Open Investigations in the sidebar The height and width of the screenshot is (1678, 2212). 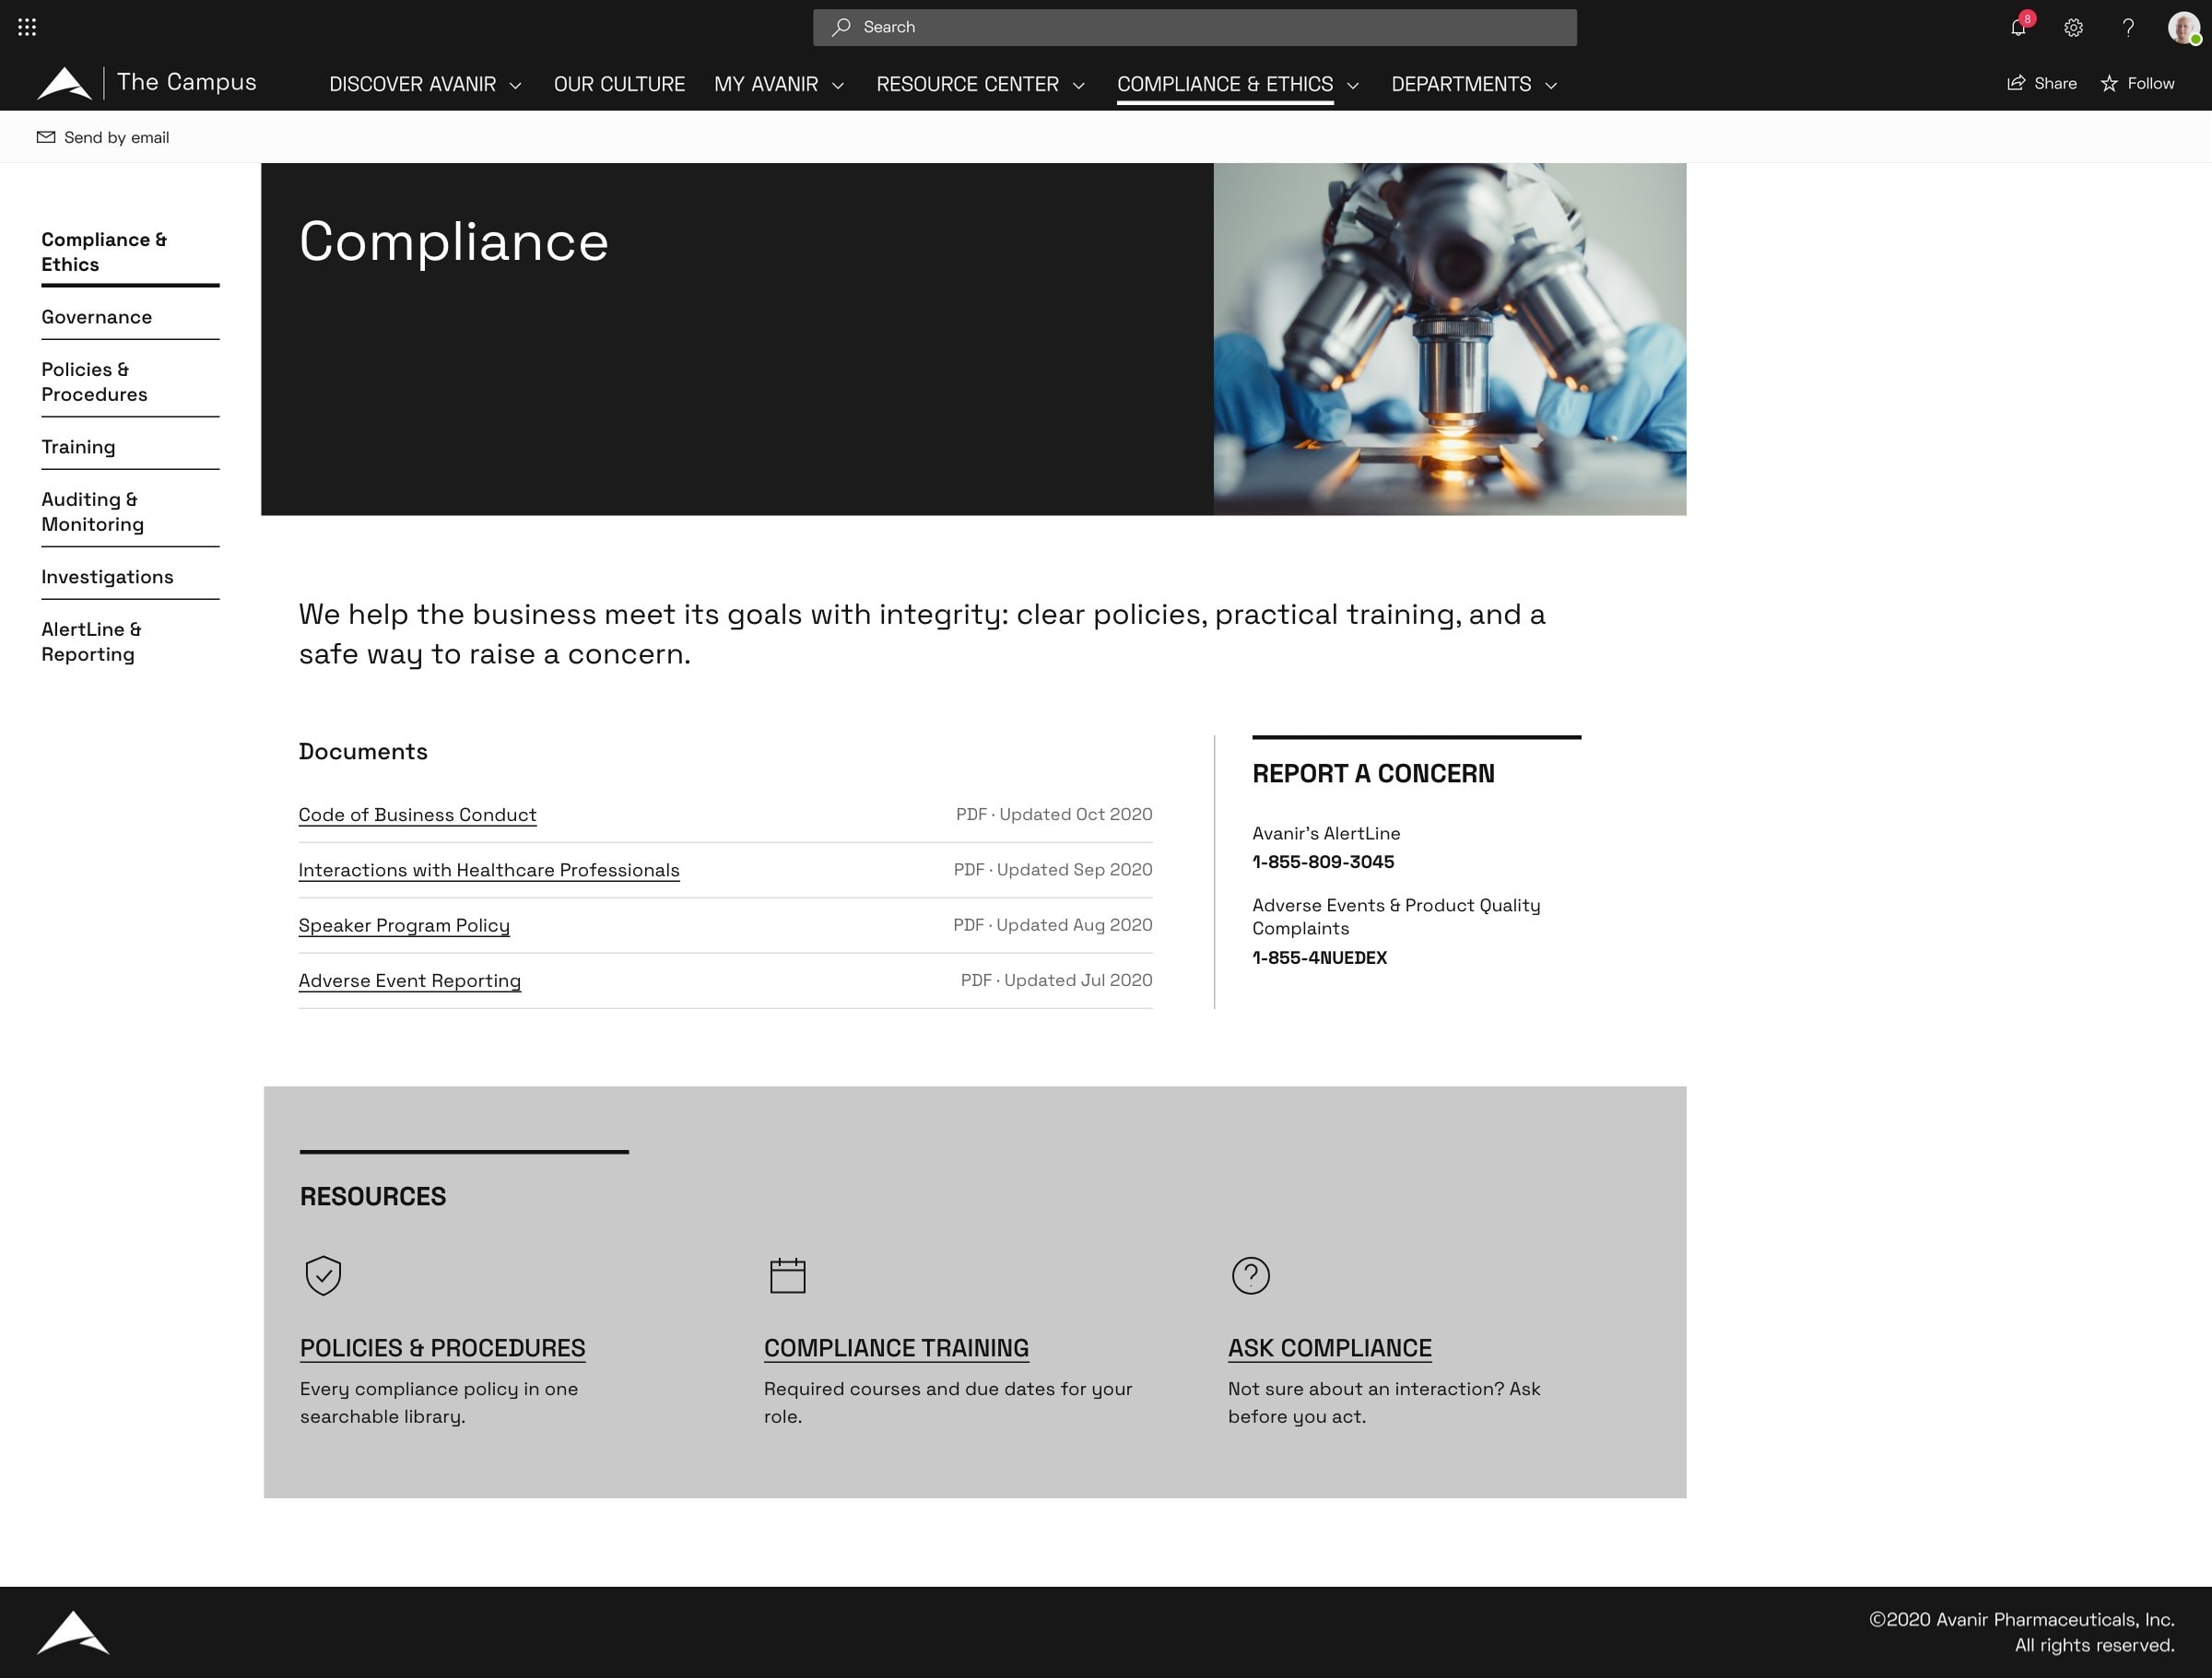107,577
